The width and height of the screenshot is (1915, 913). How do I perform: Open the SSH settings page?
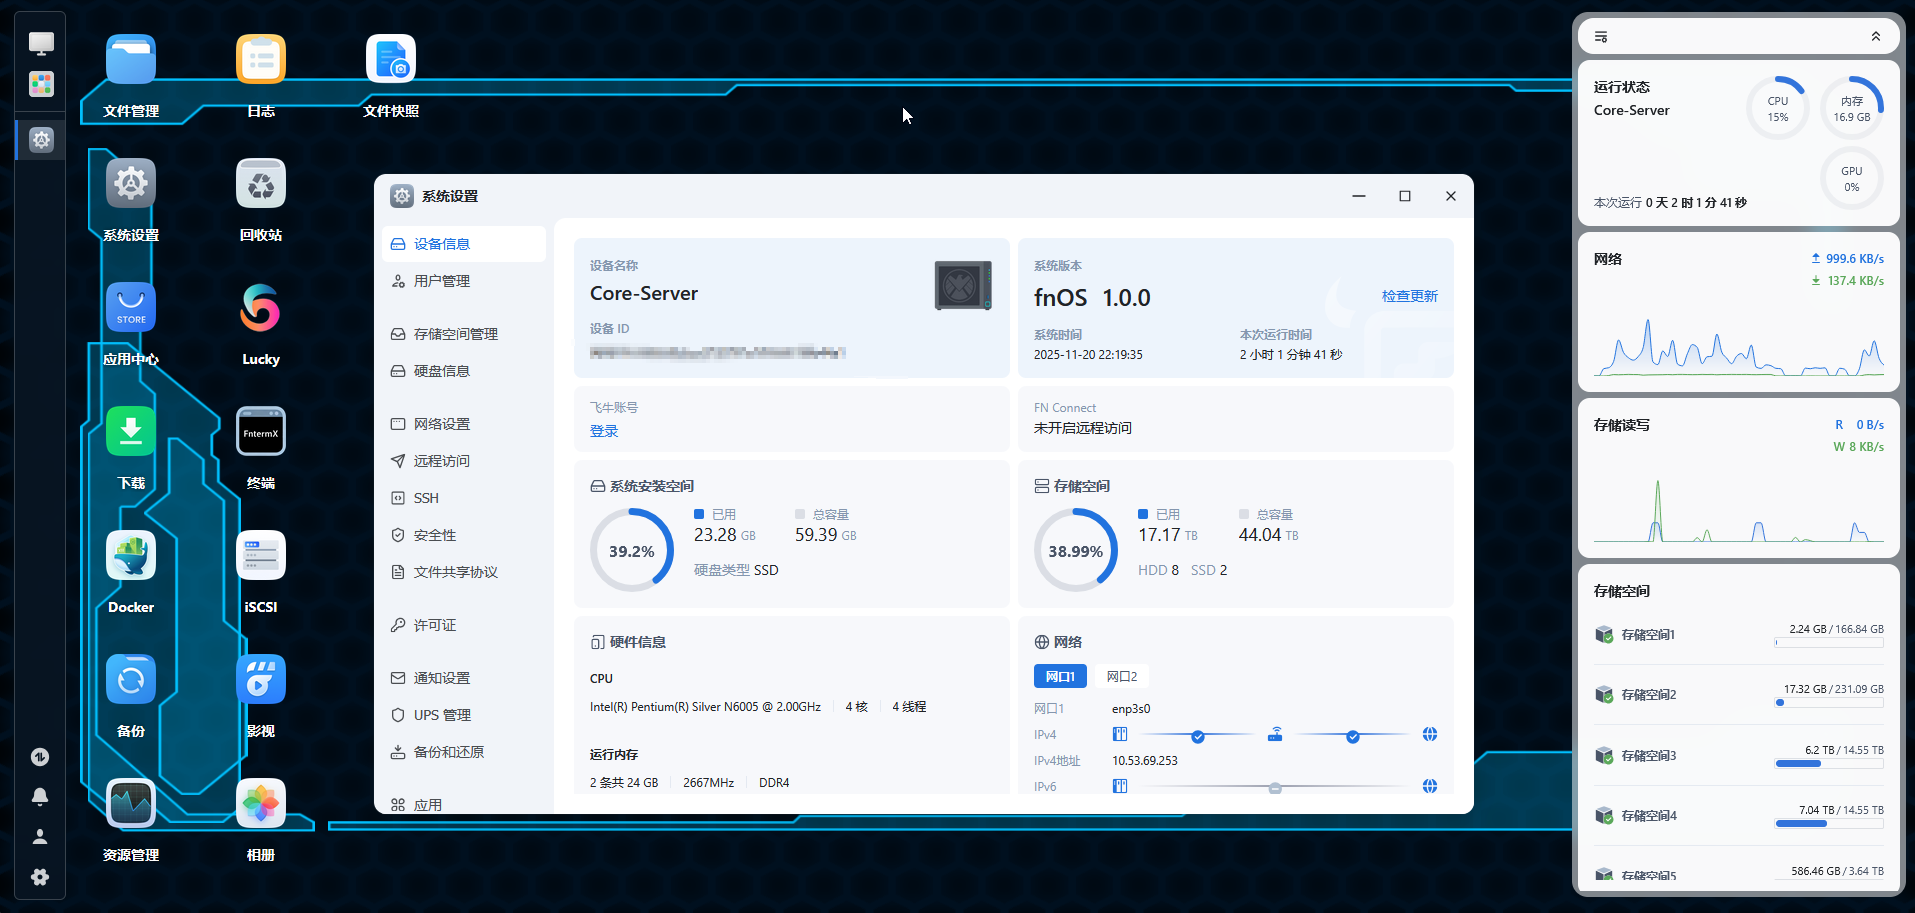point(464,498)
